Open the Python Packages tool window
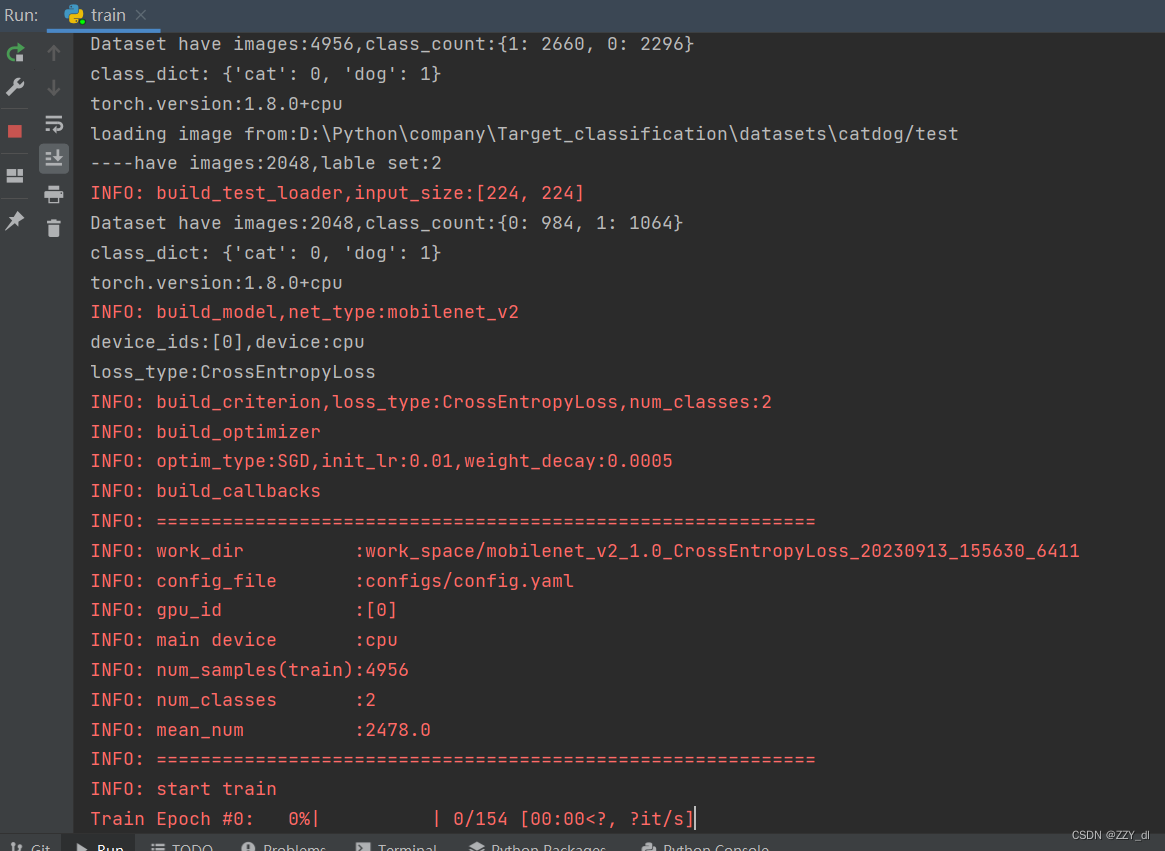 coord(539,846)
